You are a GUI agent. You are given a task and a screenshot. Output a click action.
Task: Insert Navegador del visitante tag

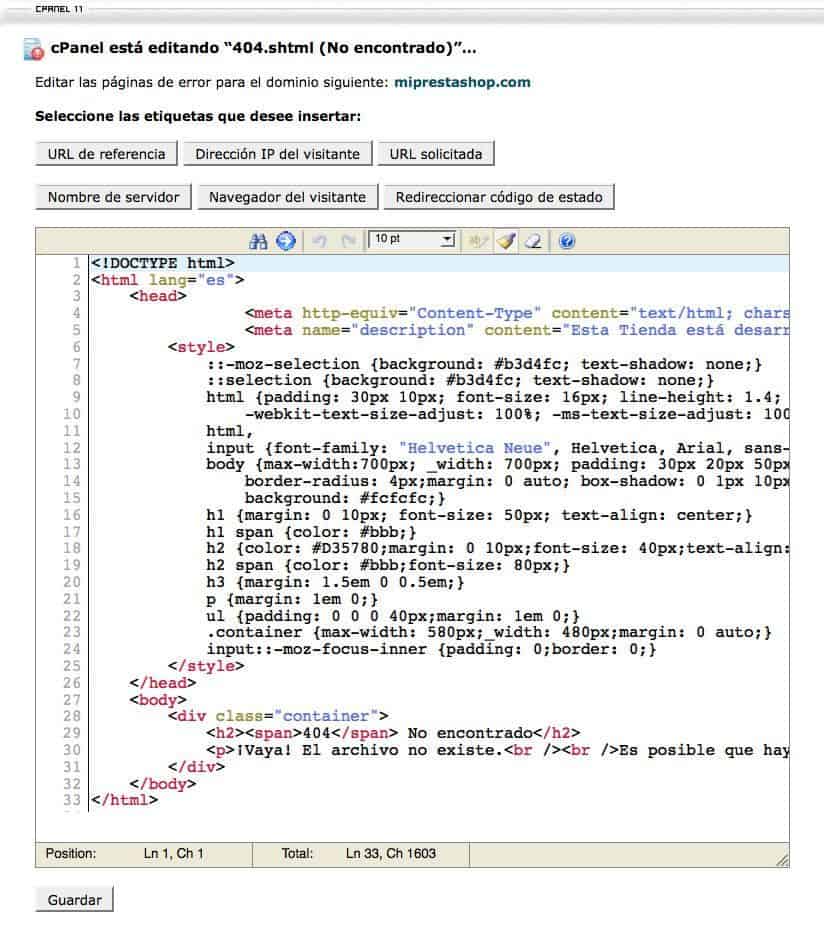click(x=287, y=197)
